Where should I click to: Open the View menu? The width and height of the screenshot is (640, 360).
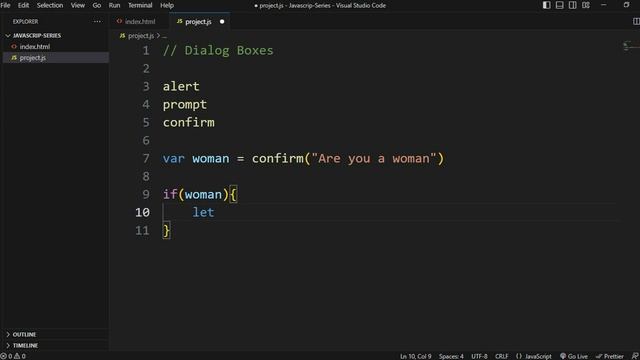tap(78, 5)
